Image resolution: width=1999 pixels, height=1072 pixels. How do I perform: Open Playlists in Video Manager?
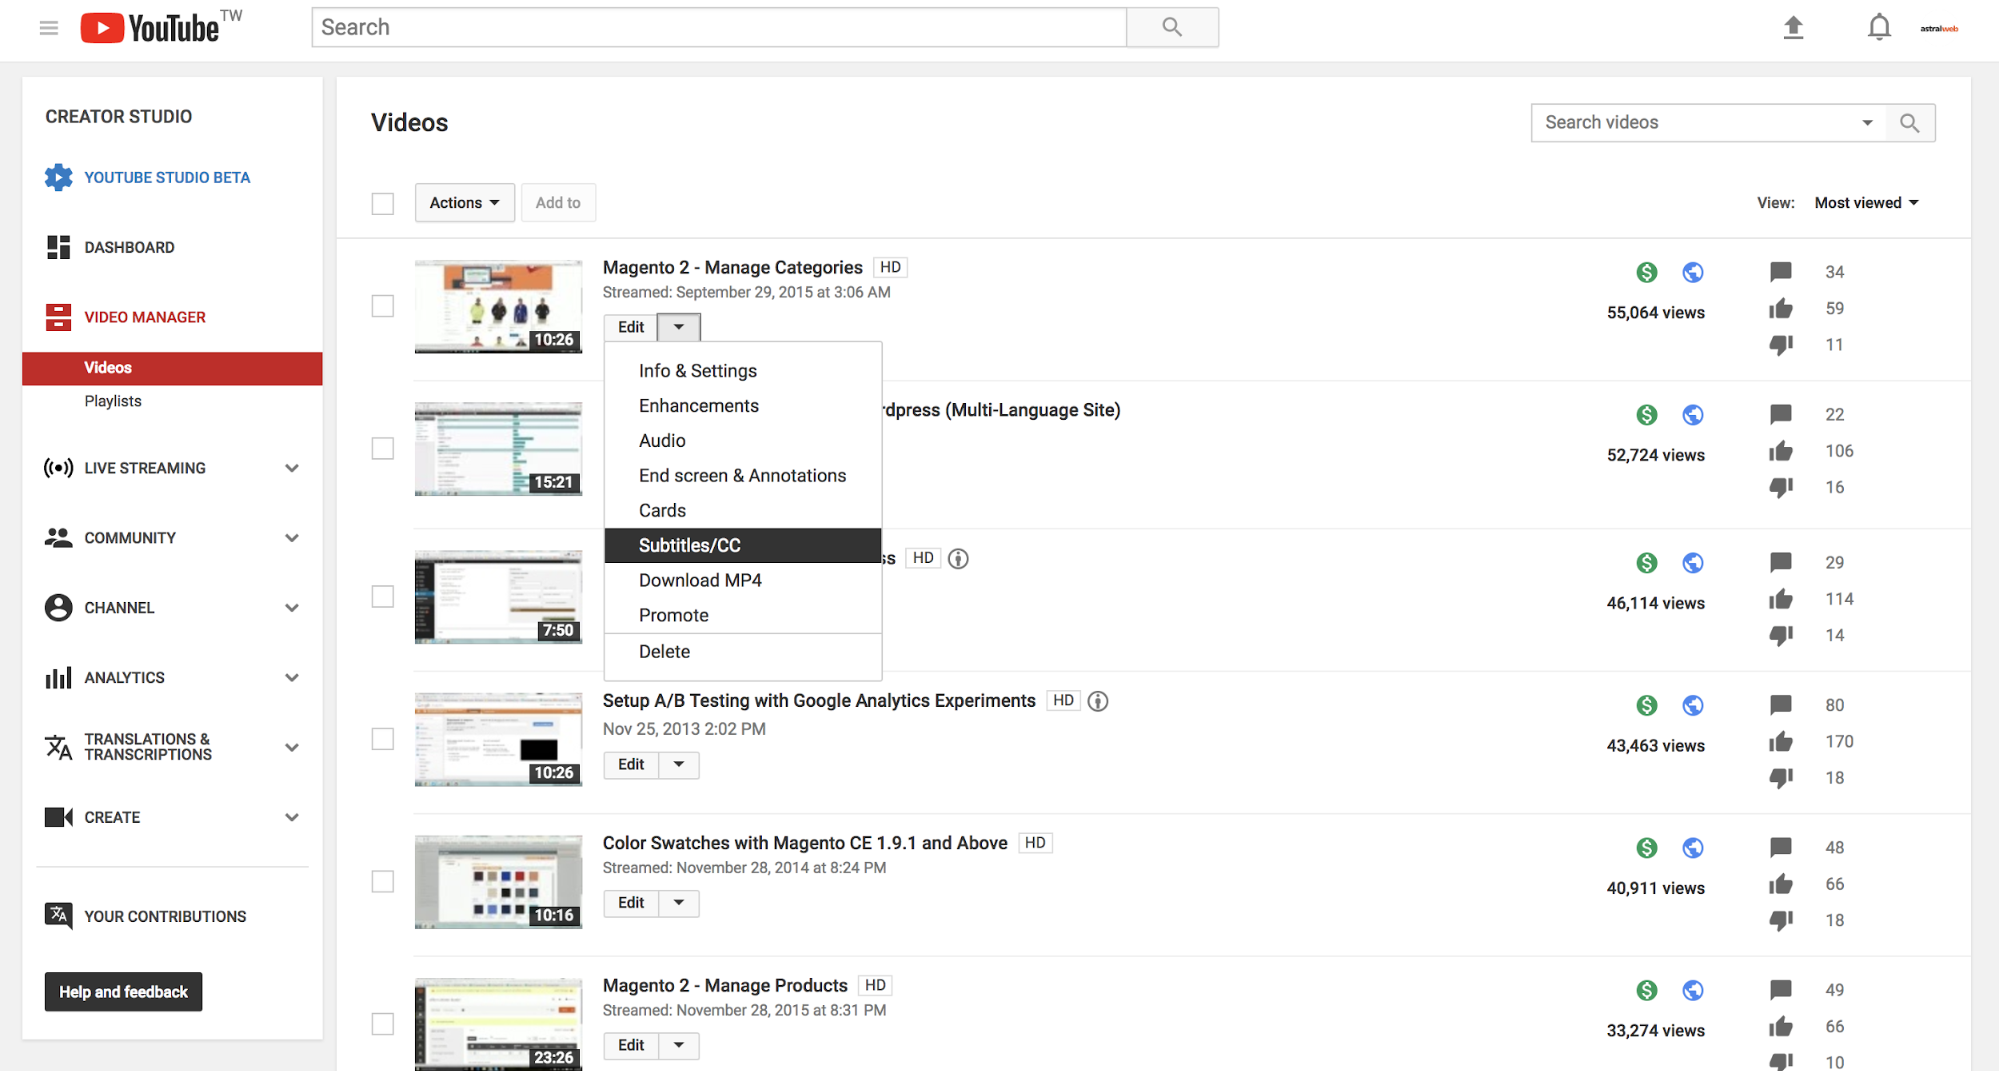(x=113, y=401)
